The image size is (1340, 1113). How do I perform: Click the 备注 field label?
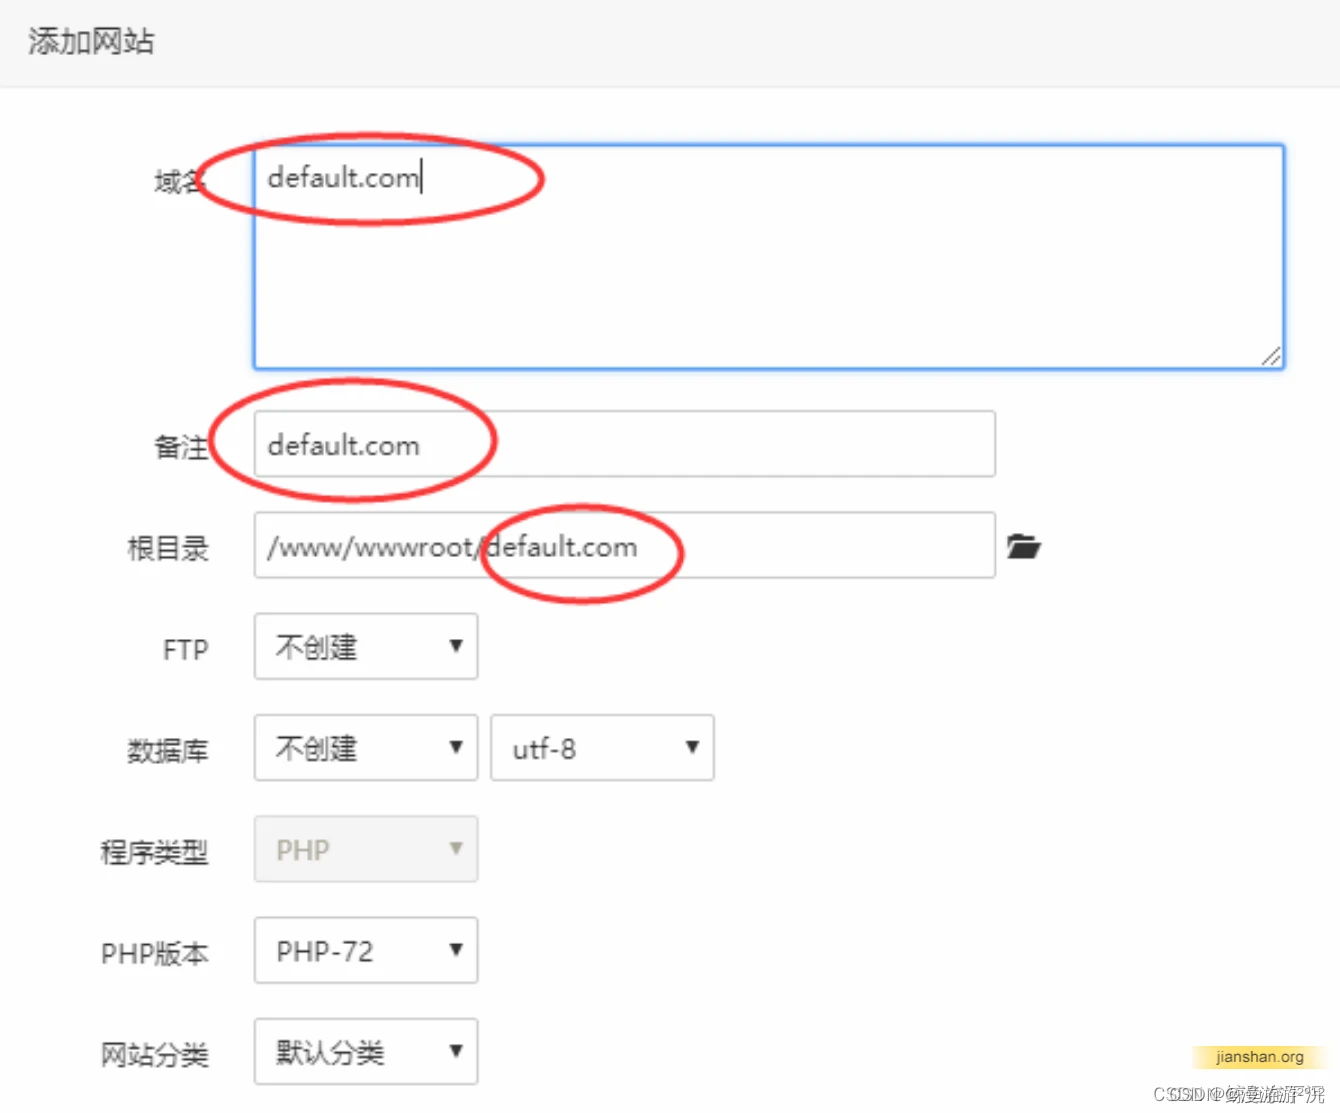click(181, 447)
